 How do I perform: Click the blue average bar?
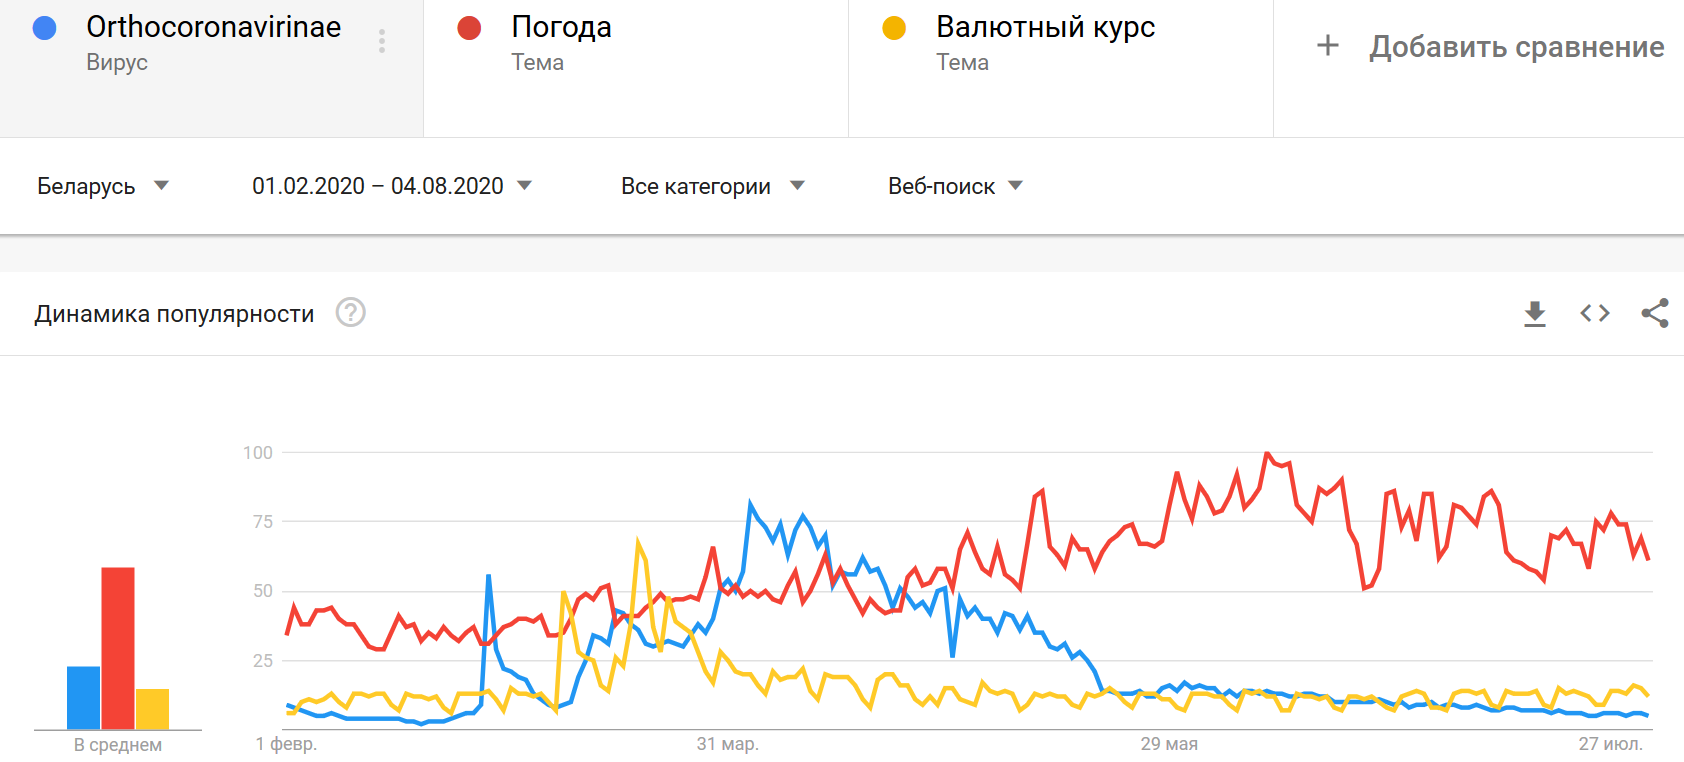pos(84,697)
